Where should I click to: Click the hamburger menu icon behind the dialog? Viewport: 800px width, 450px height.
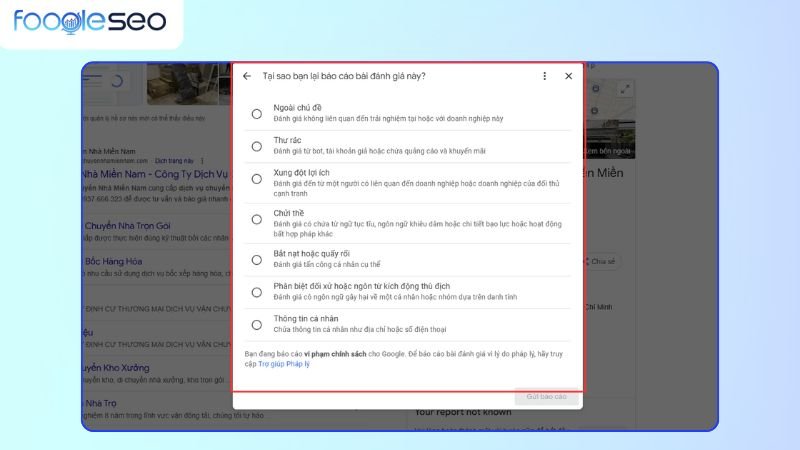93,80
